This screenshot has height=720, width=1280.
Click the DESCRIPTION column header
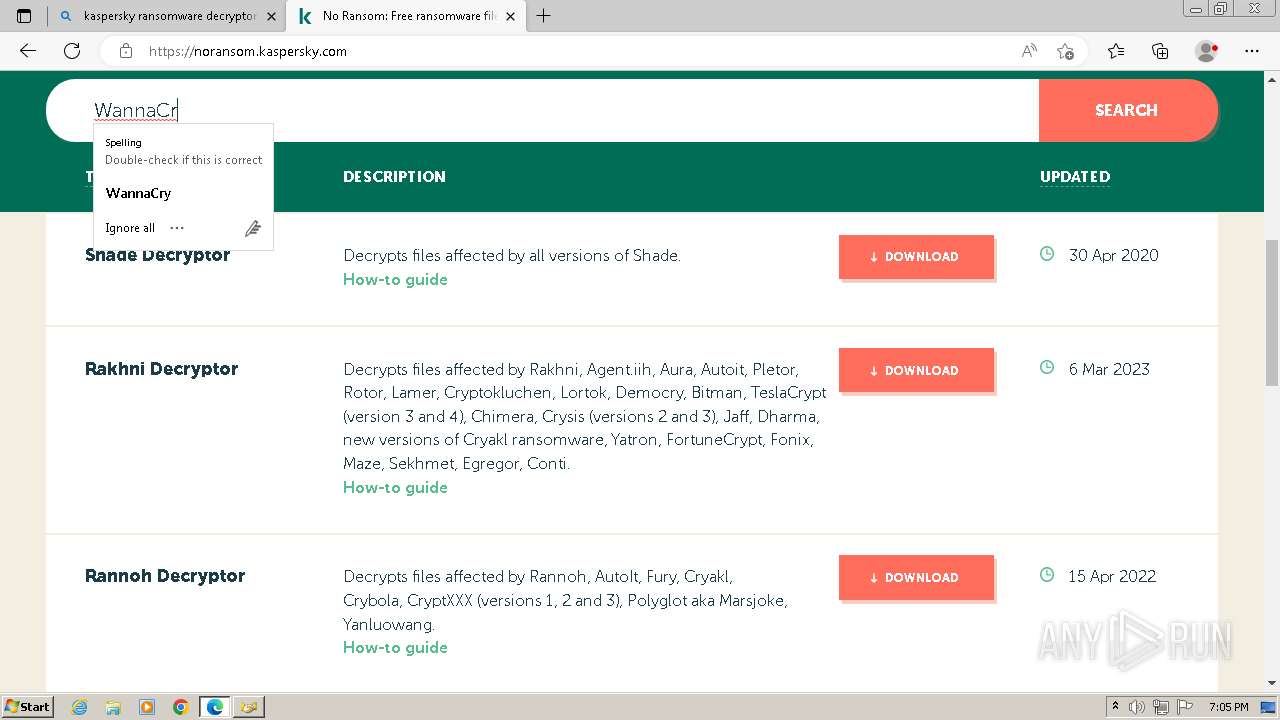tap(394, 176)
